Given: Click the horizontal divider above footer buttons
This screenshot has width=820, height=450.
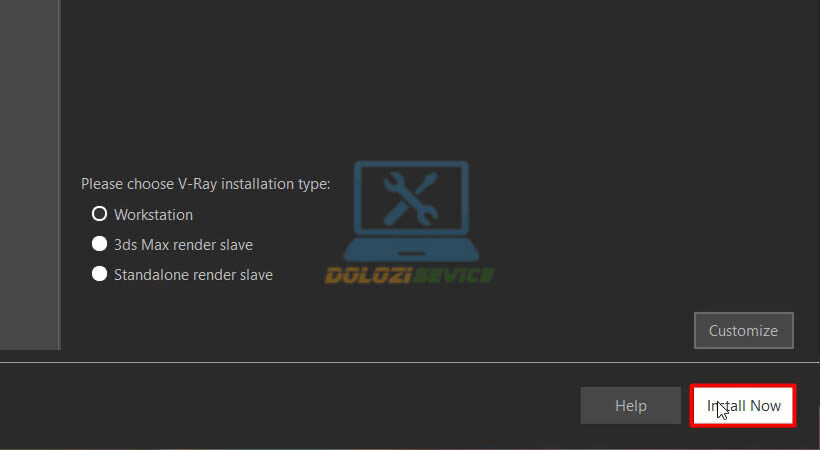Looking at the screenshot, I should pos(409,362).
